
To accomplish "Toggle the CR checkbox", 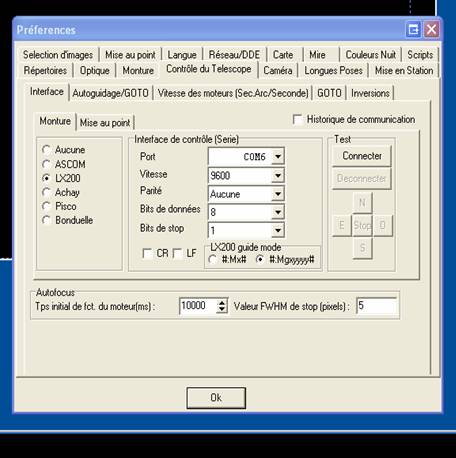I will click(147, 253).
